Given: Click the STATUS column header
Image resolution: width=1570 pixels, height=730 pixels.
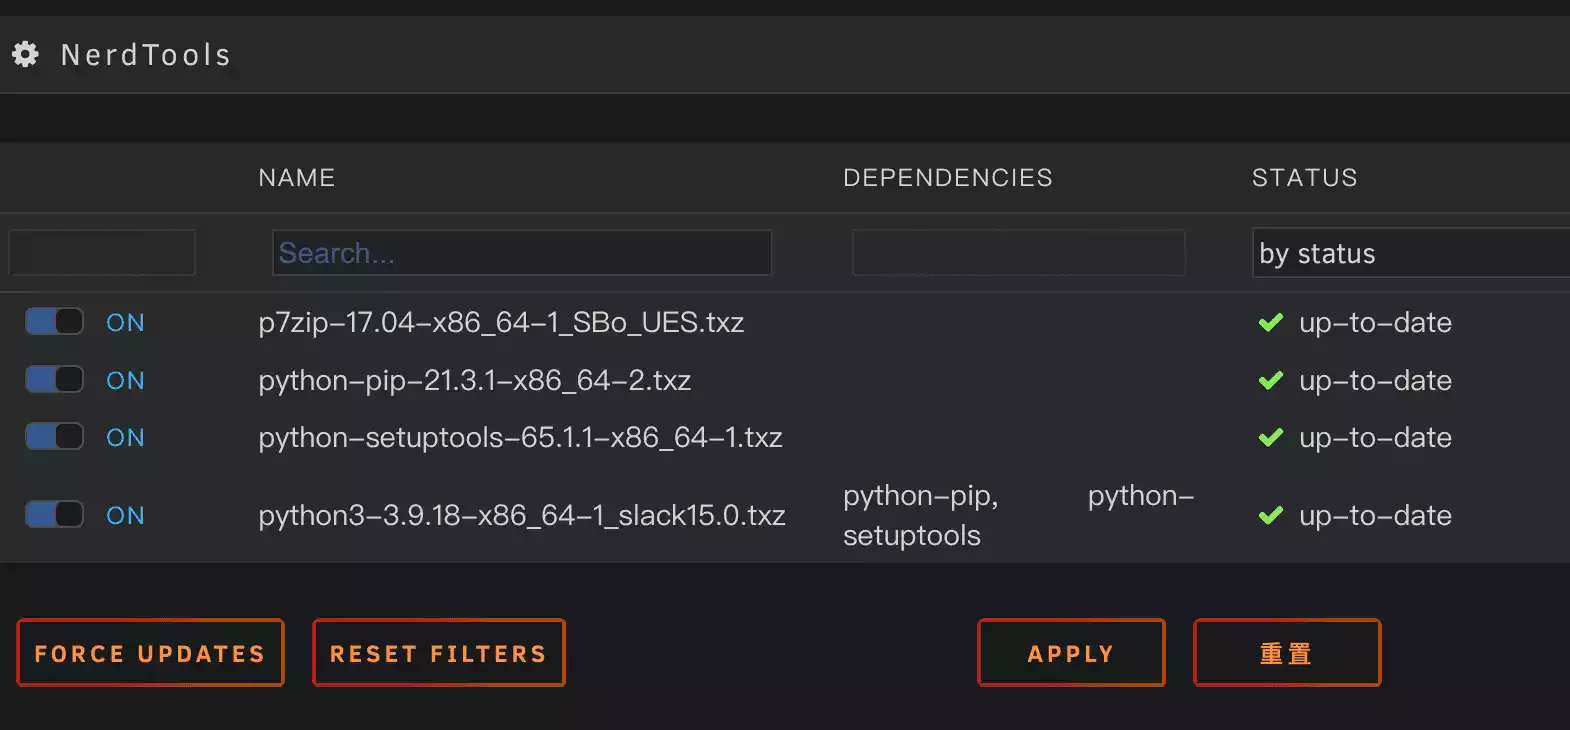Looking at the screenshot, I should pyautogui.click(x=1304, y=178).
